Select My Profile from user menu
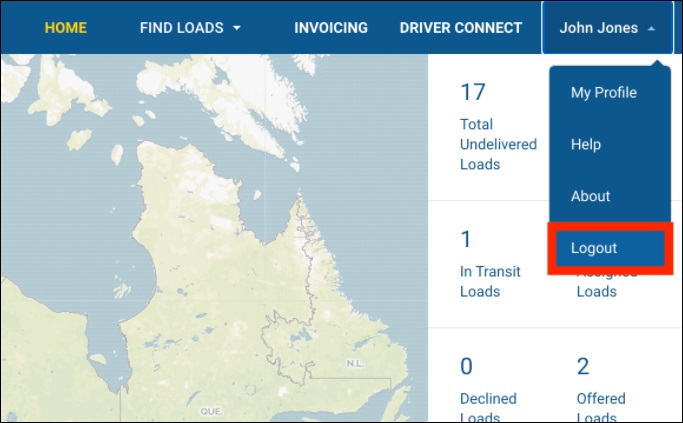This screenshot has width=683, height=423. click(x=604, y=93)
